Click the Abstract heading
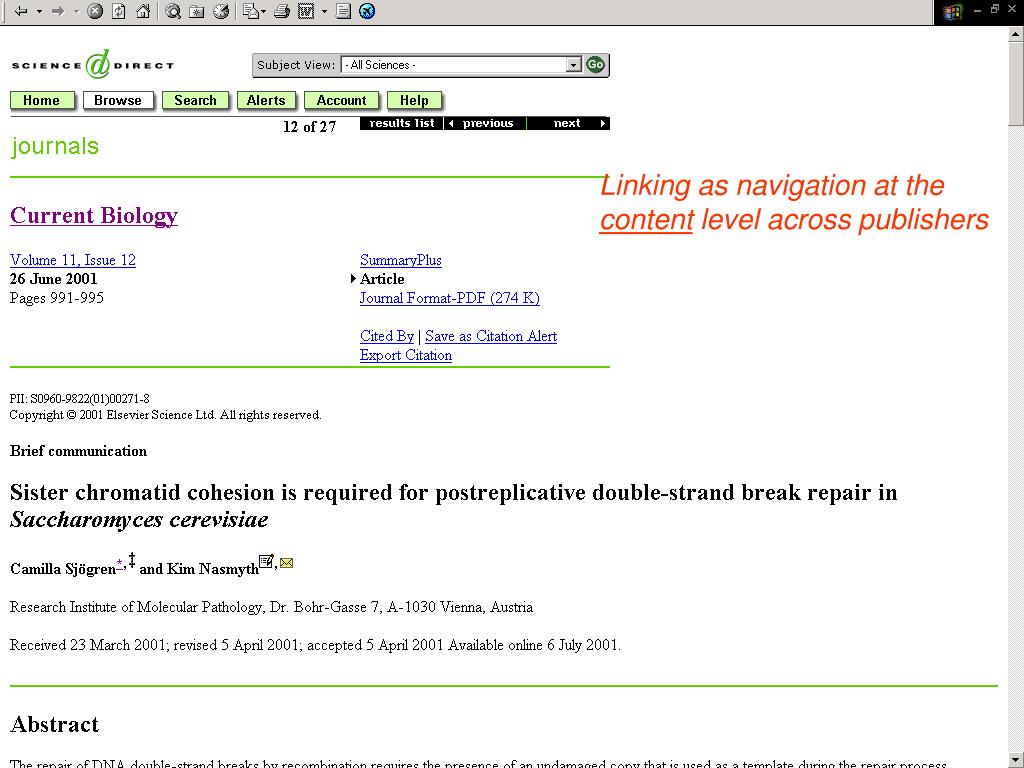The image size is (1024, 768). point(55,724)
